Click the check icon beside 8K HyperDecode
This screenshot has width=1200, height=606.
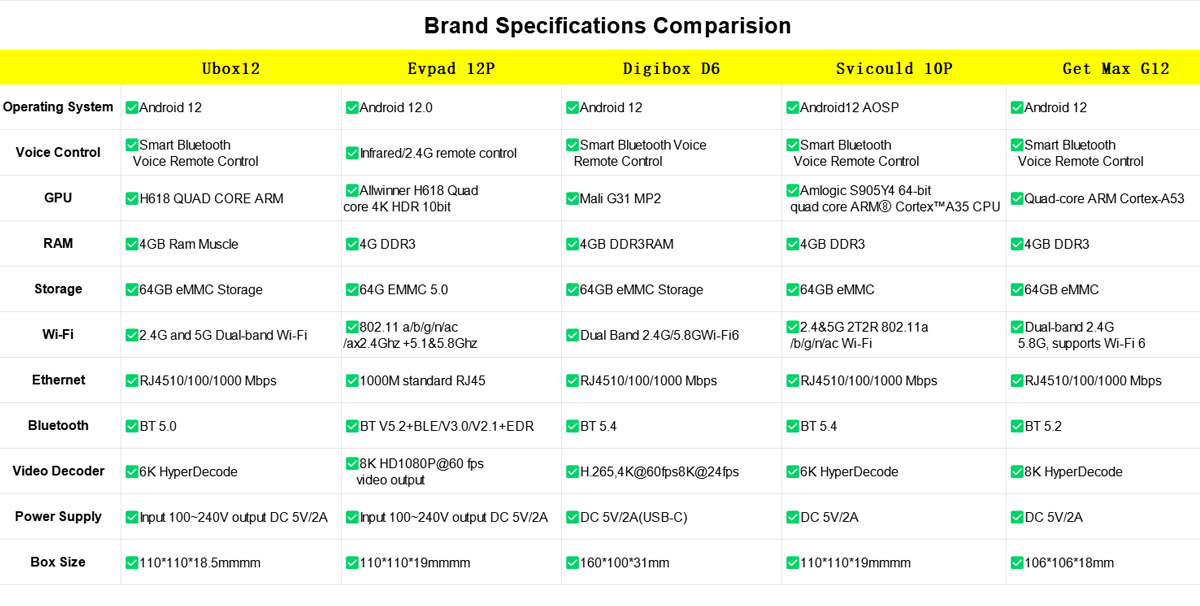pyautogui.click(x=1017, y=472)
